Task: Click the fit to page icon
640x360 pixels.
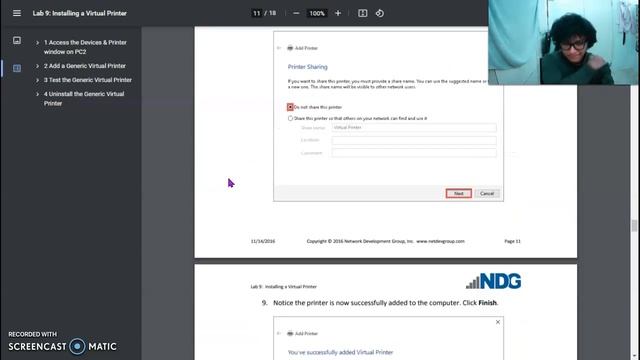Action: click(362, 13)
